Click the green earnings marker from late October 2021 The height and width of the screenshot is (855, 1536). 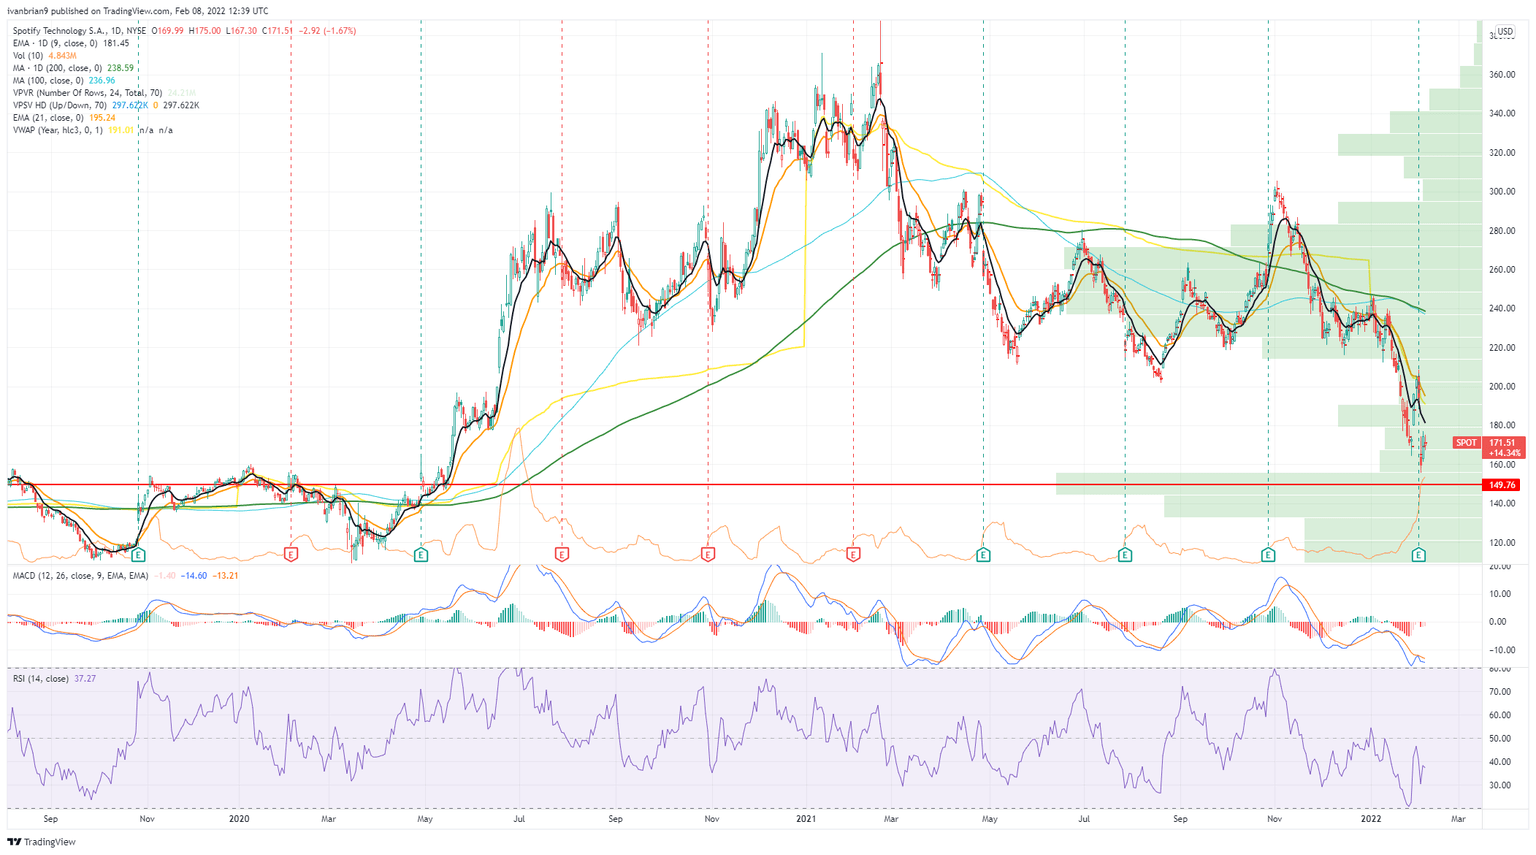click(x=1268, y=554)
